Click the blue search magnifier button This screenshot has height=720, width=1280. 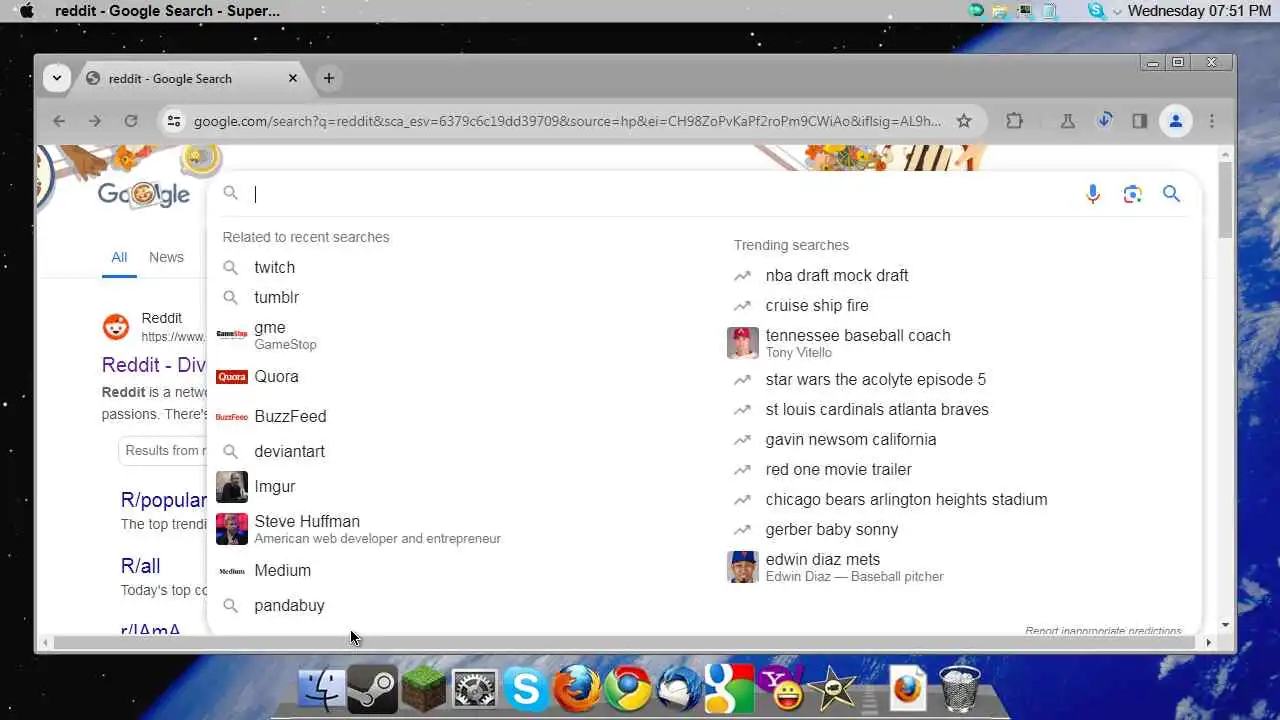(1171, 194)
